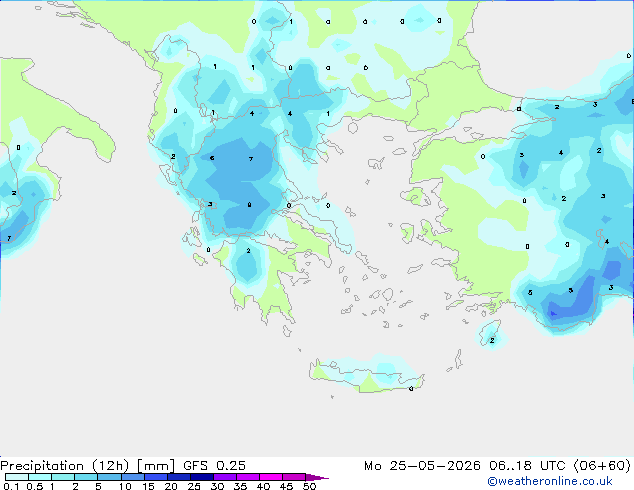This screenshot has height=490, width=634.
Task: Click the 0.1–0.5 mm legend color box
Action: click(17, 477)
